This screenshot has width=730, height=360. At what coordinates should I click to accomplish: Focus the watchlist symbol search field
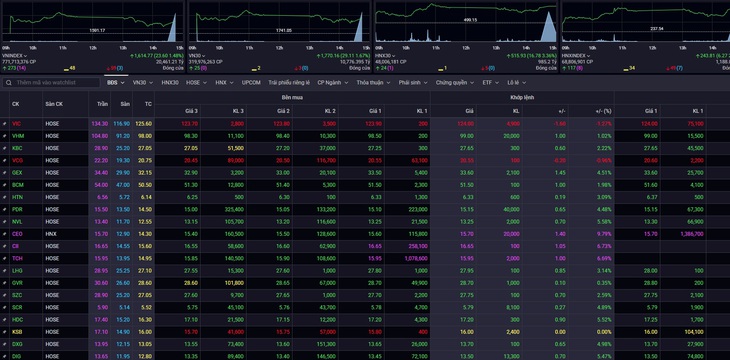[51, 82]
